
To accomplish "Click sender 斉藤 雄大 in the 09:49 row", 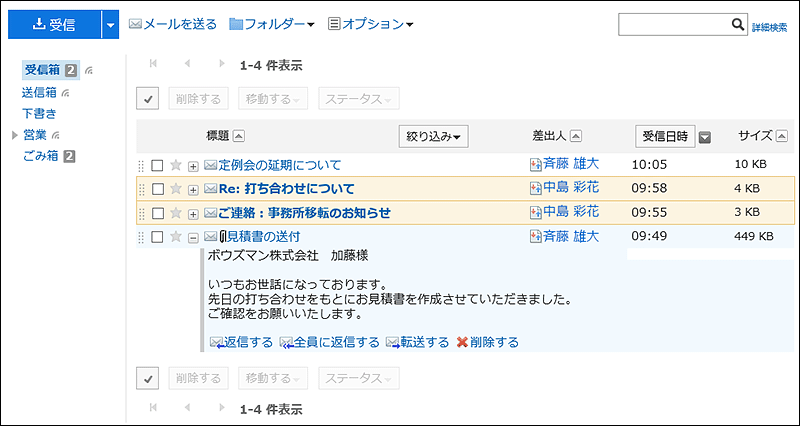I will pyautogui.click(x=570, y=236).
